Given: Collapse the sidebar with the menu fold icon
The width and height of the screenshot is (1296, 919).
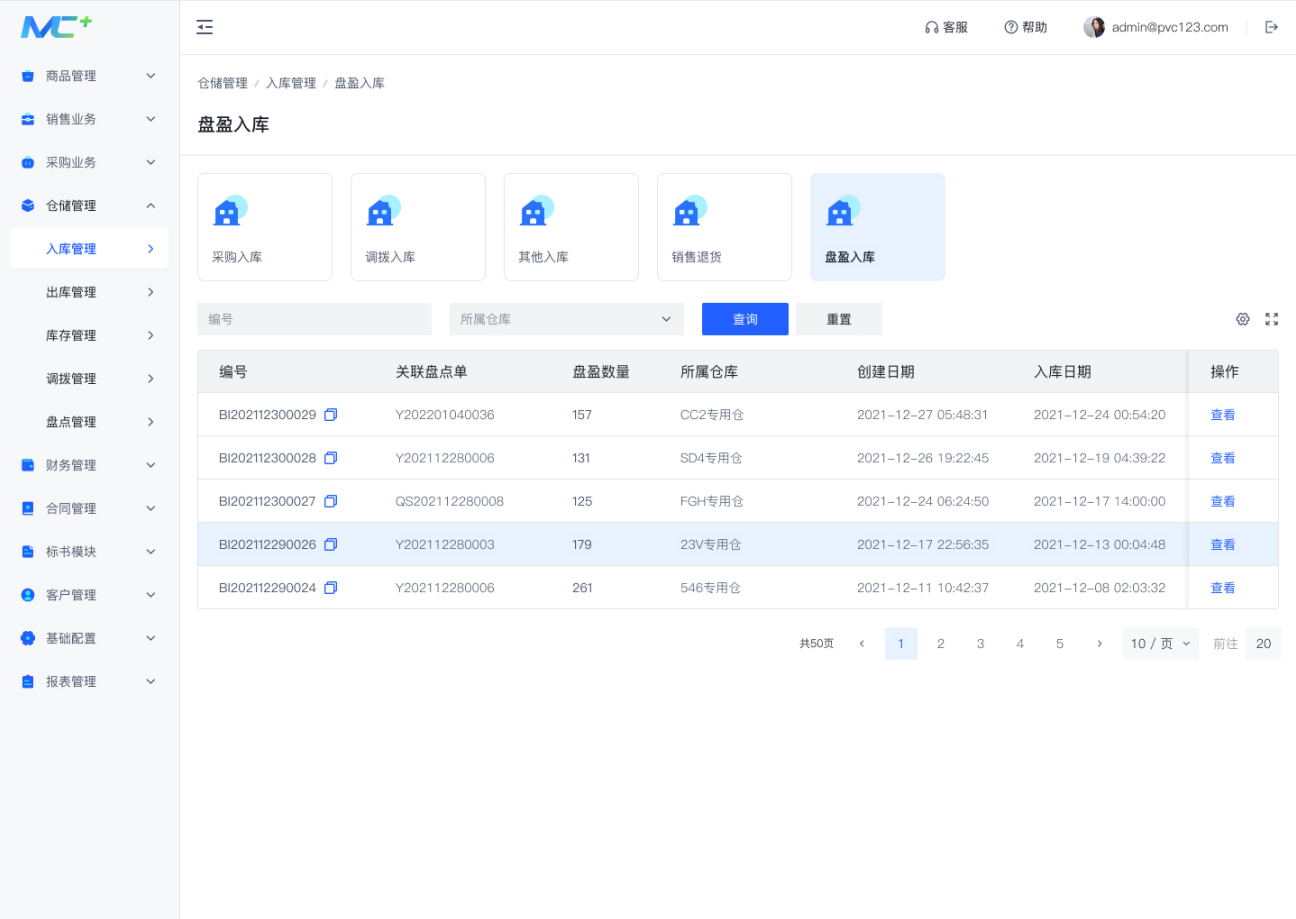Looking at the screenshot, I should 205,27.
